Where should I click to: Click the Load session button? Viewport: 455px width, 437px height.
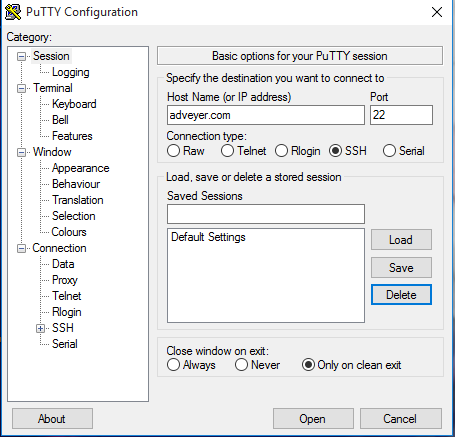tap(401, 239)
